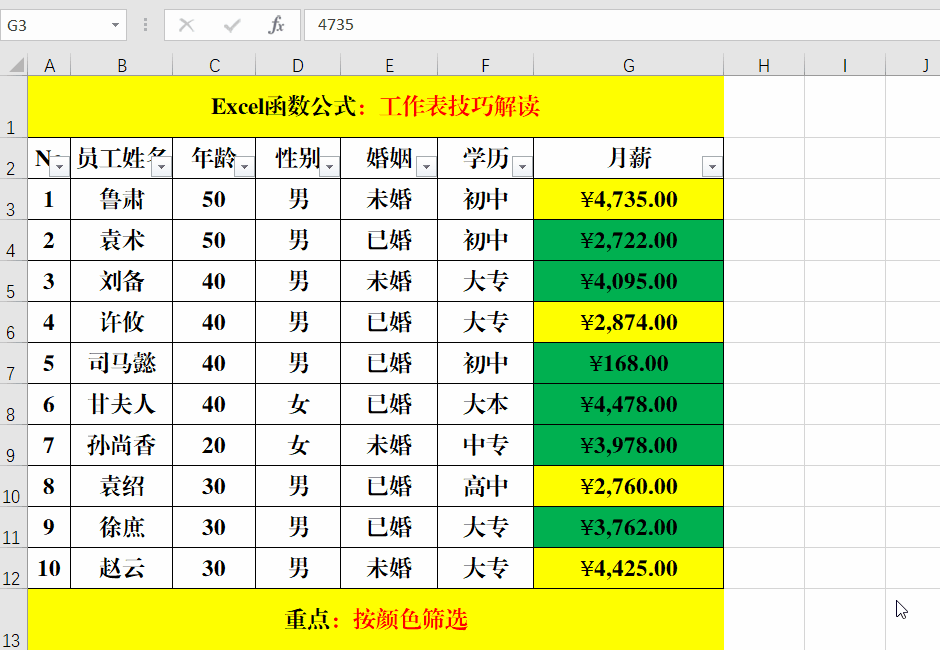Click employee name cell 司马懿
The width and height of the screenshot is (940, 650).
tap(122, 363)
